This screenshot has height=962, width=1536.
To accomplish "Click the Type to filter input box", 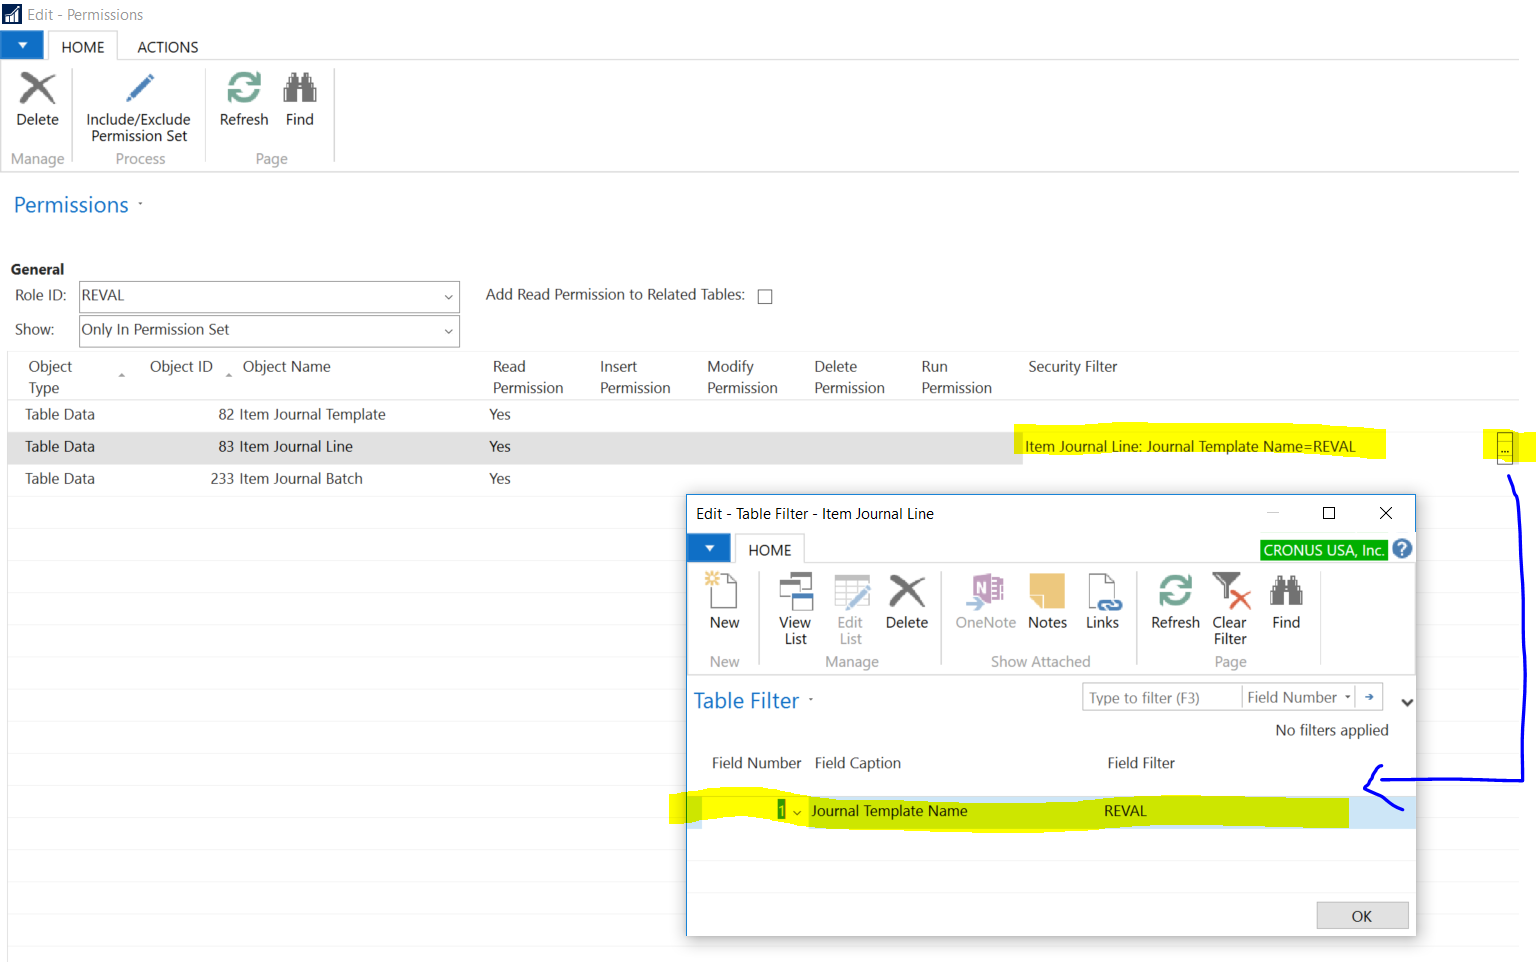I will click(x=1161, y=697).
